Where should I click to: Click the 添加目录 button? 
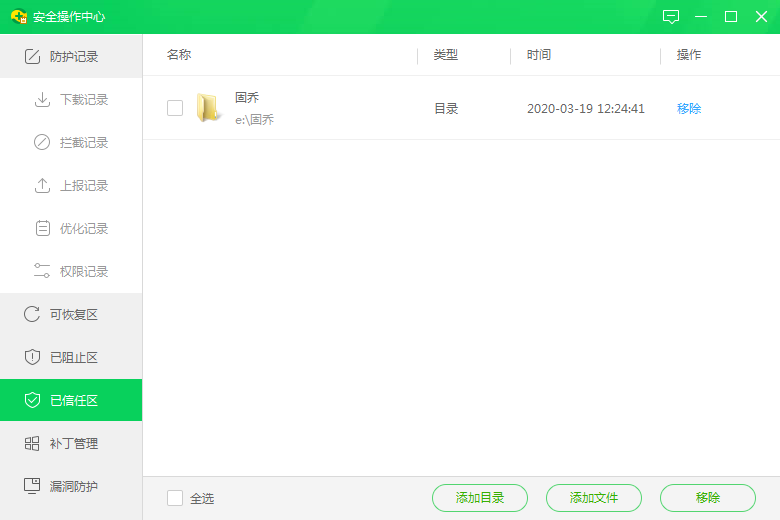[480, 498]
